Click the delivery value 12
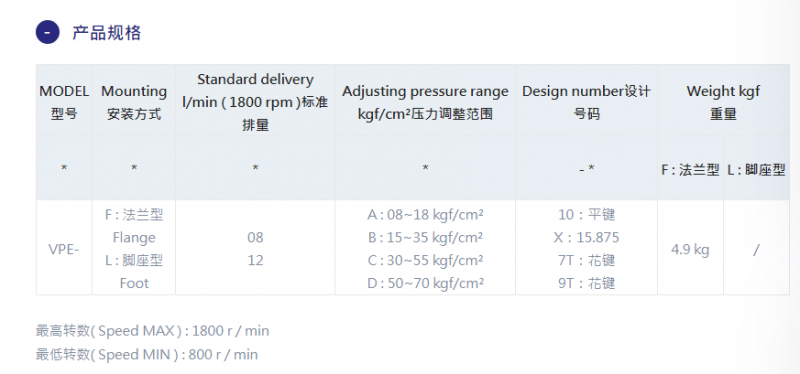 [255, 260]
